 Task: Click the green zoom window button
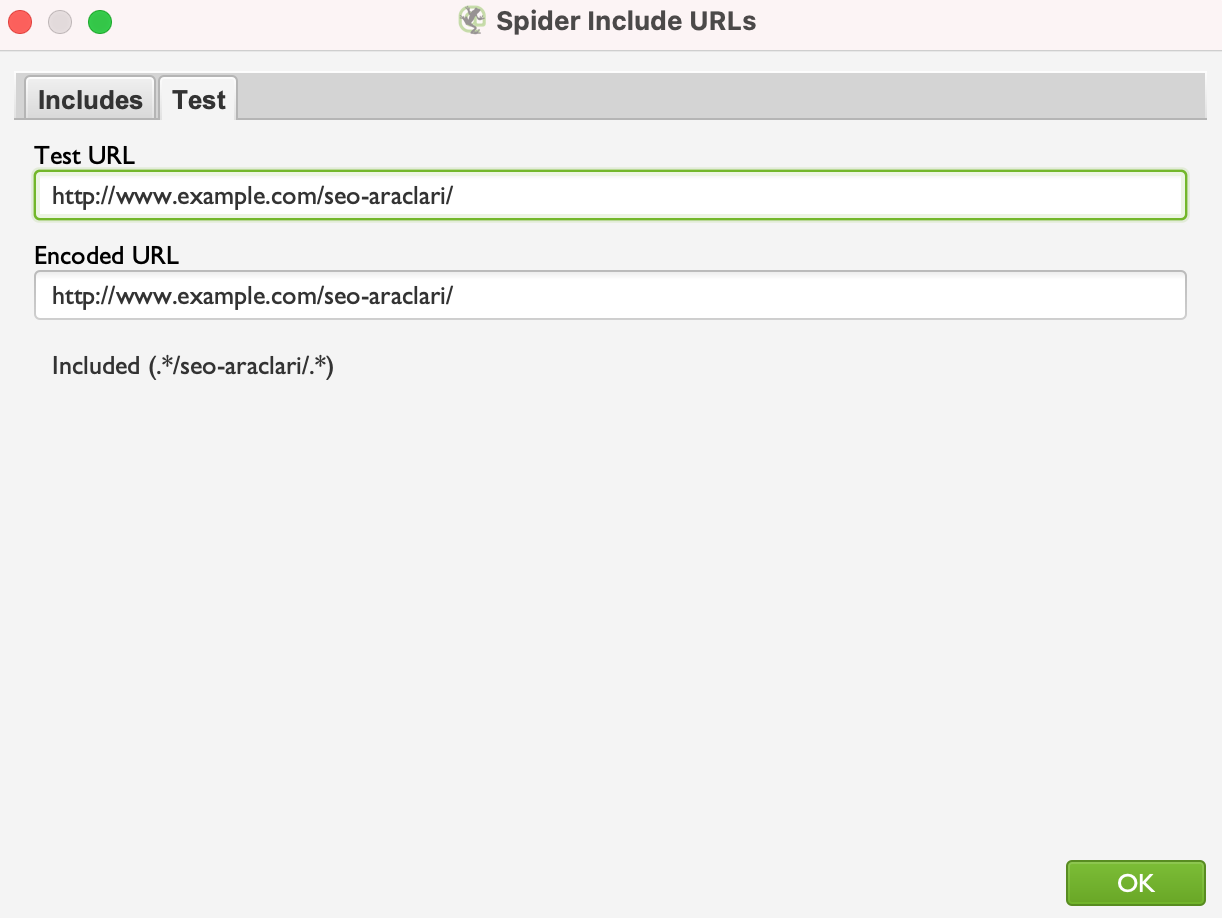pos(100,22)
